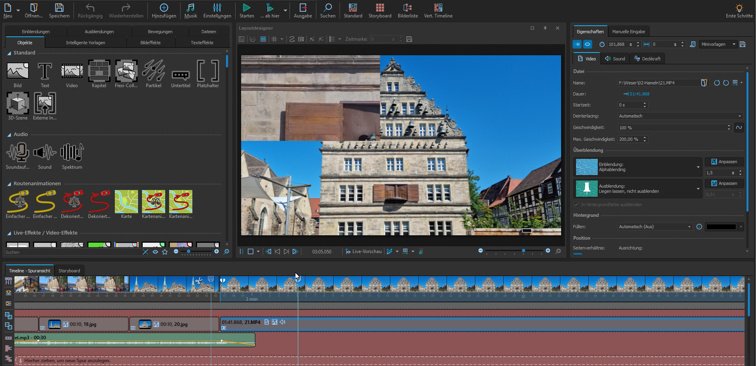Viewport: 756px width, 366px height.
Task: Click Anpassen for Einblendung
Action: click(724, 162)
